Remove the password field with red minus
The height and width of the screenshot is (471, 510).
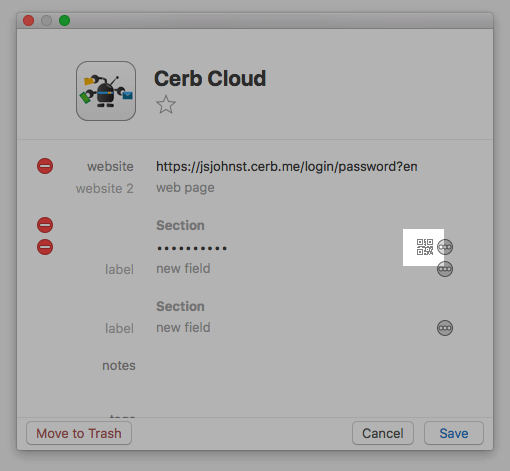tap(45, 247)
